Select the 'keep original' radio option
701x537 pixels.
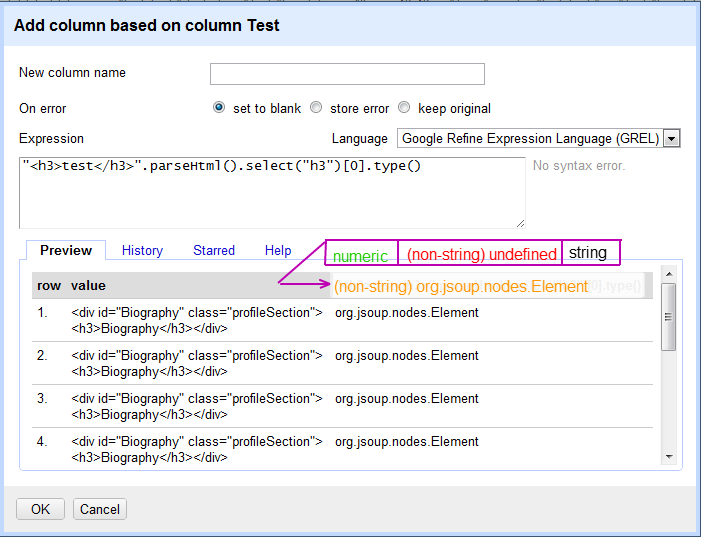click(x=404, y=108)
